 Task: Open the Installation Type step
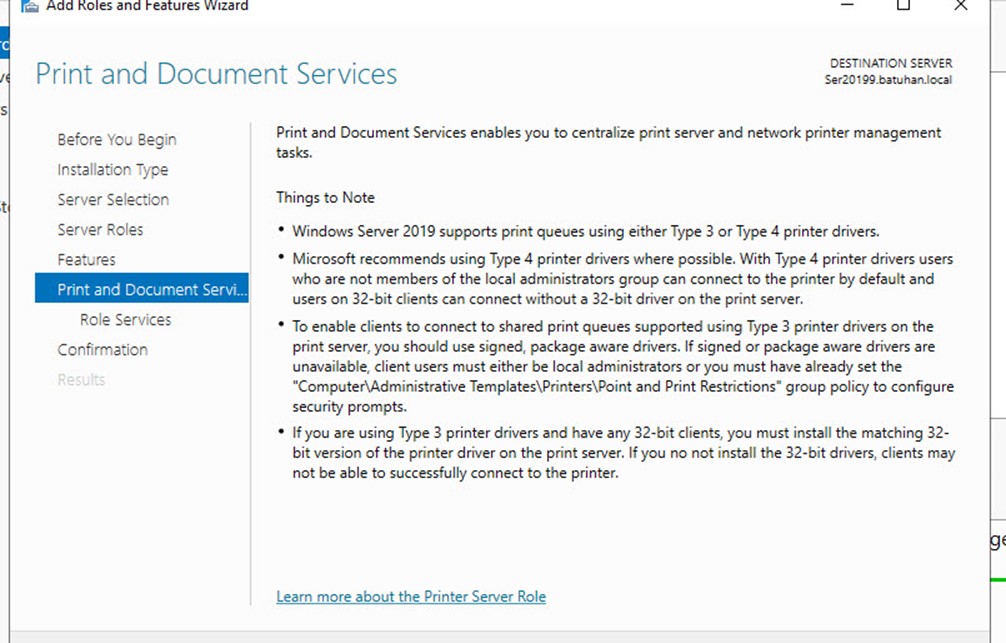(112, 170)
